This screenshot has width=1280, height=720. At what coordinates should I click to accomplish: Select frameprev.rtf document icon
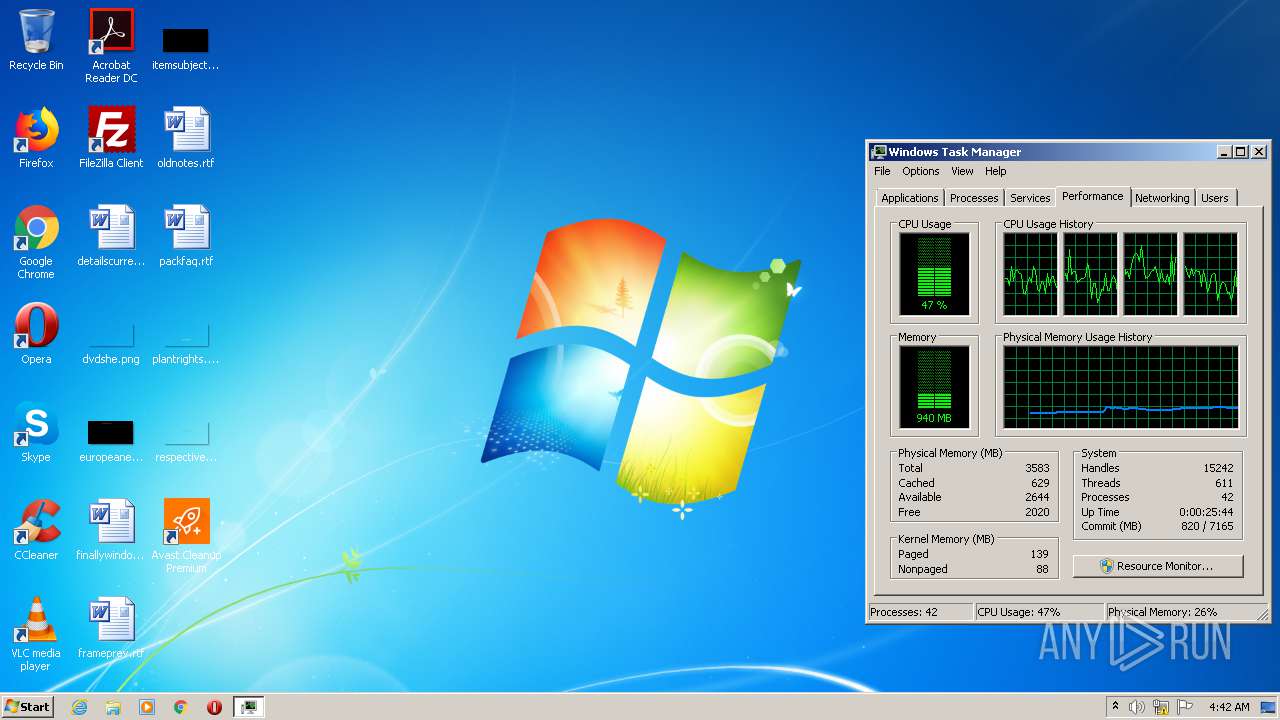(x=111, y=628)
